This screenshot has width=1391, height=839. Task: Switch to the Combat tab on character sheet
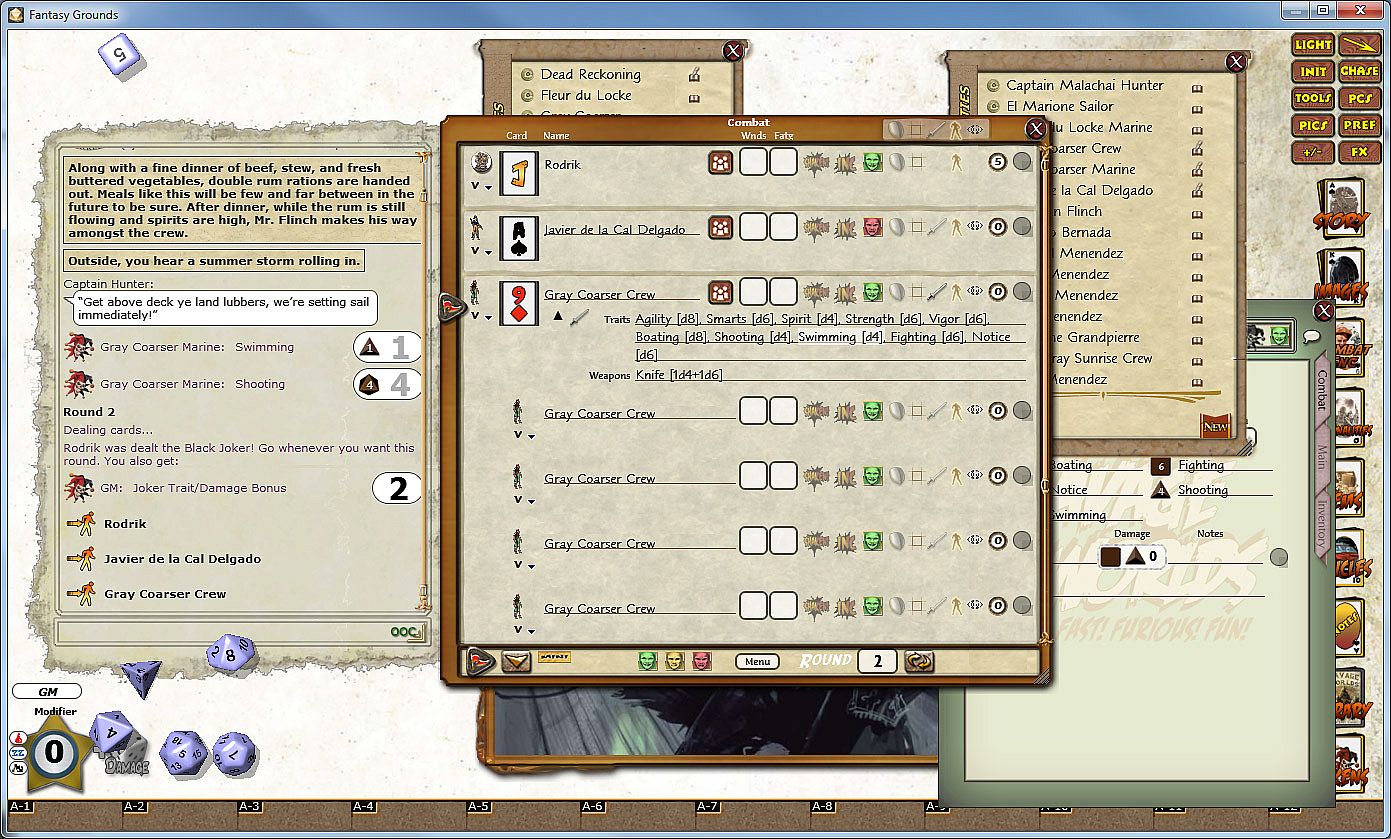click(1321, 391)
